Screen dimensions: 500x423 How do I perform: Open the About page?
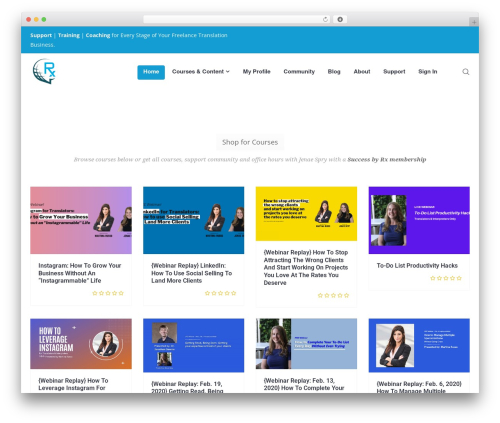click(x=362, y=72)
